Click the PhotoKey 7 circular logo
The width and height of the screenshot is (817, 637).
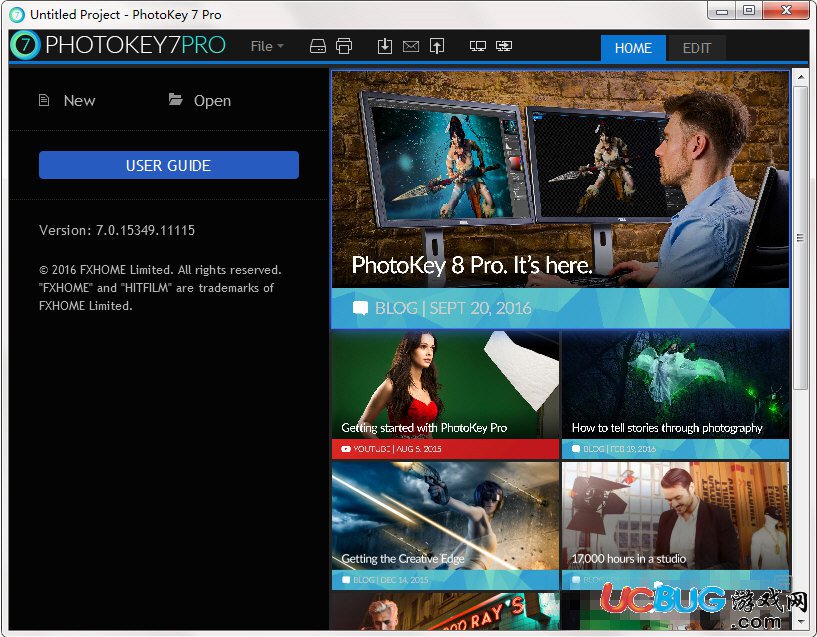24,45
